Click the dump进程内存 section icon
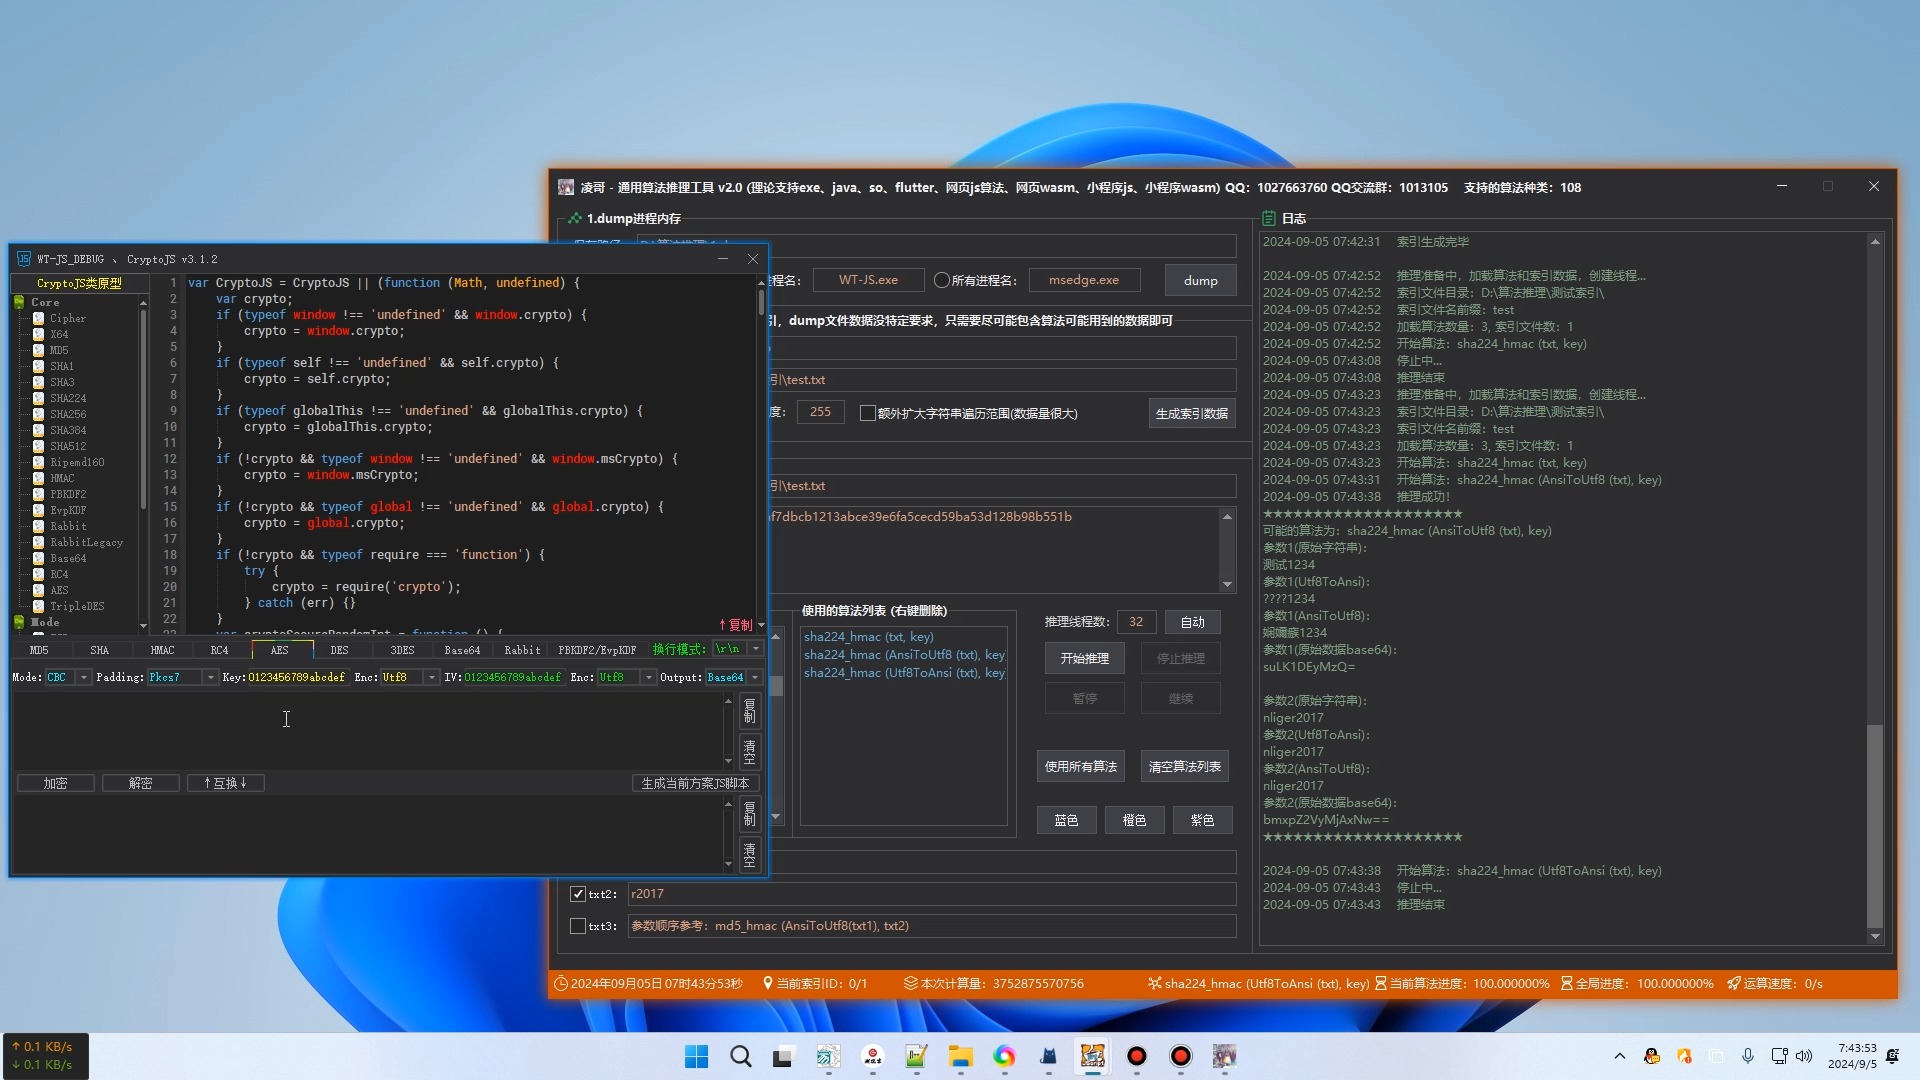Image resolution: width=1920 pixels, height=1080 pixels. (x=574, y=218)
